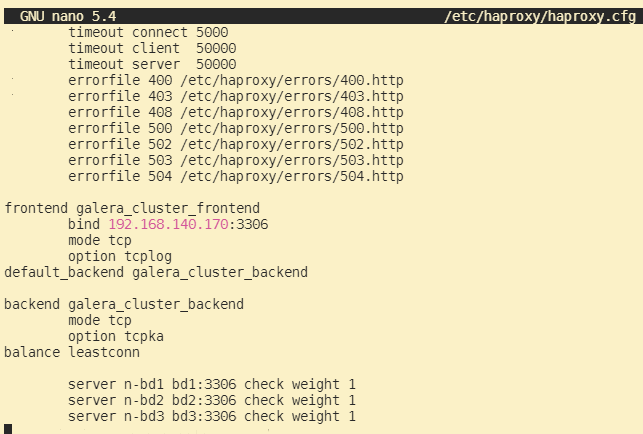
Task: Place cursor on timeout connect 5000 line
Action: (x=148, y=32)
